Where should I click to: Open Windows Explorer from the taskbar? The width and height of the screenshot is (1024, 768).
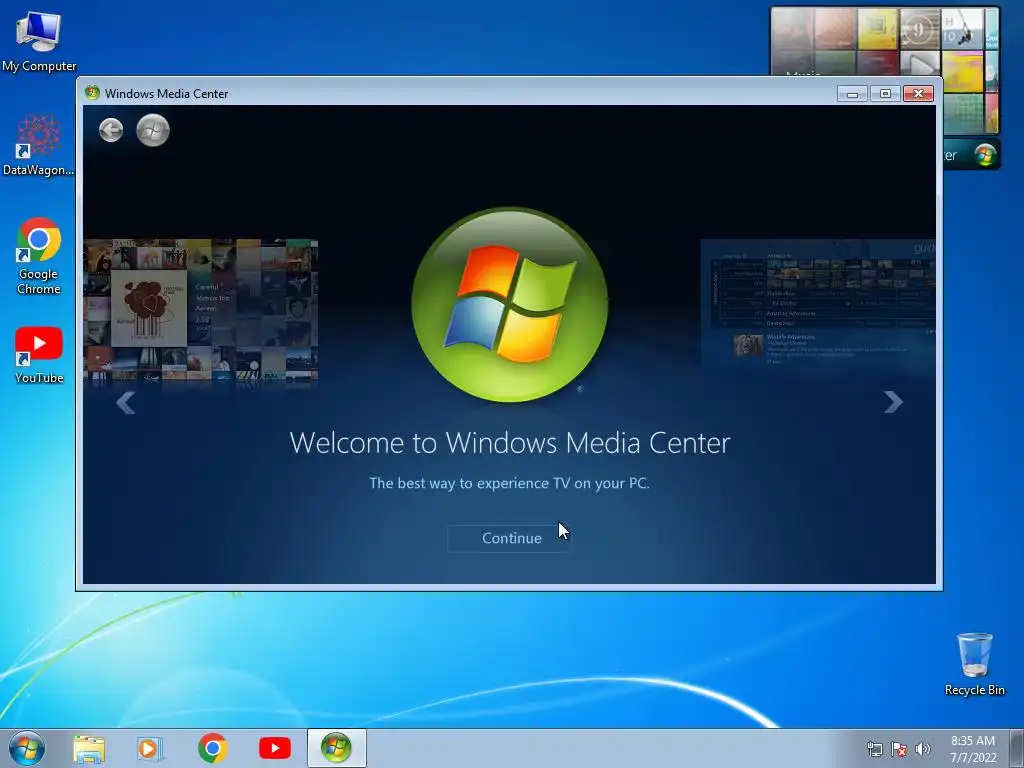[89, 749]
